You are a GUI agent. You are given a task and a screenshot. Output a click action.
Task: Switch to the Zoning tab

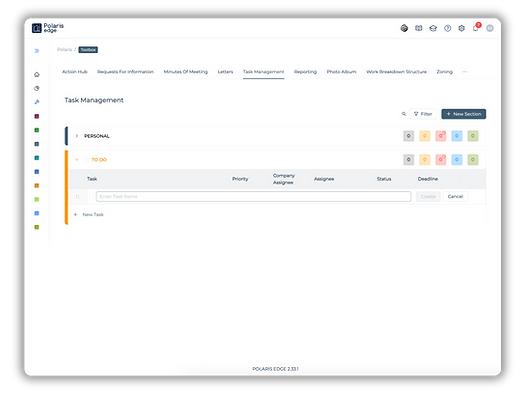coord(444,72)
